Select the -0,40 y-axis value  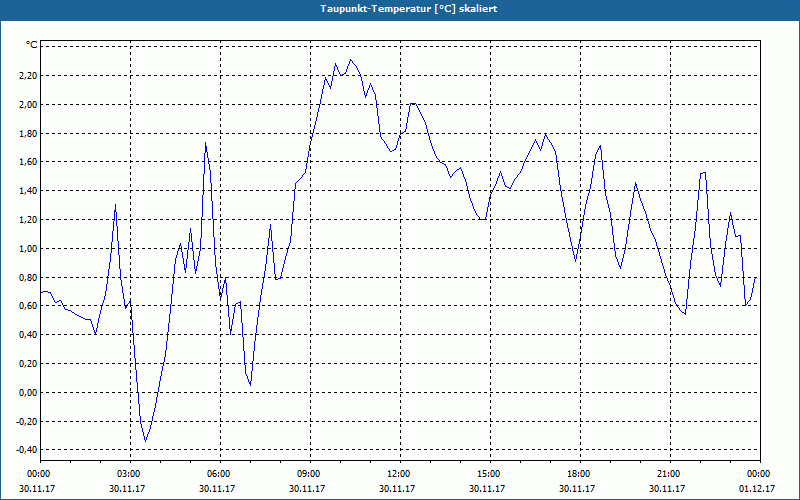28,449
